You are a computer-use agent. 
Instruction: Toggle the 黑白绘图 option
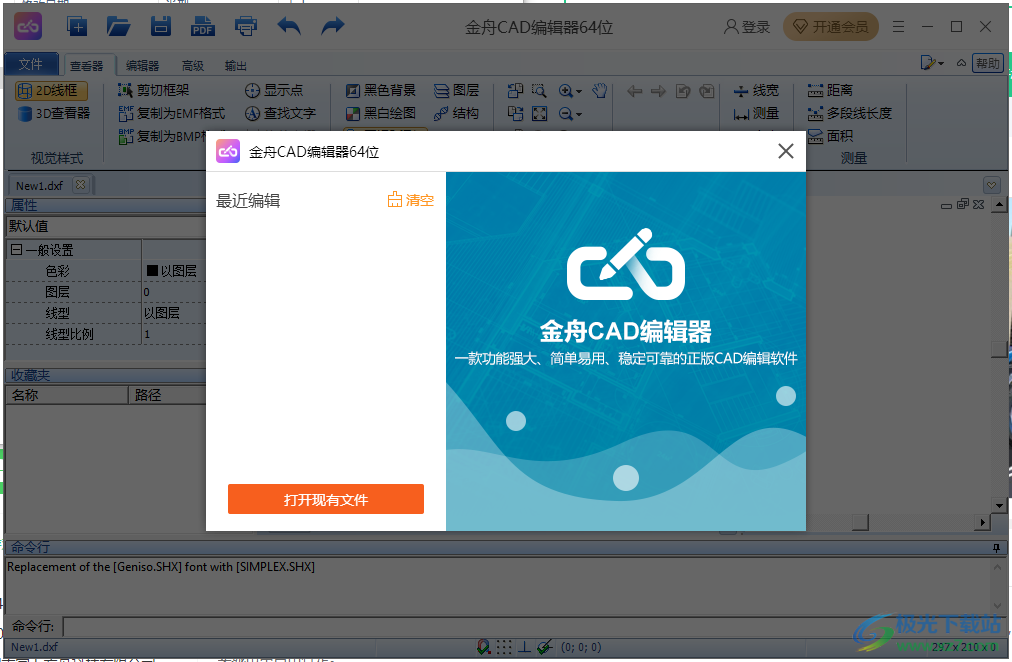pyautogui.click(x=381, y=114)
